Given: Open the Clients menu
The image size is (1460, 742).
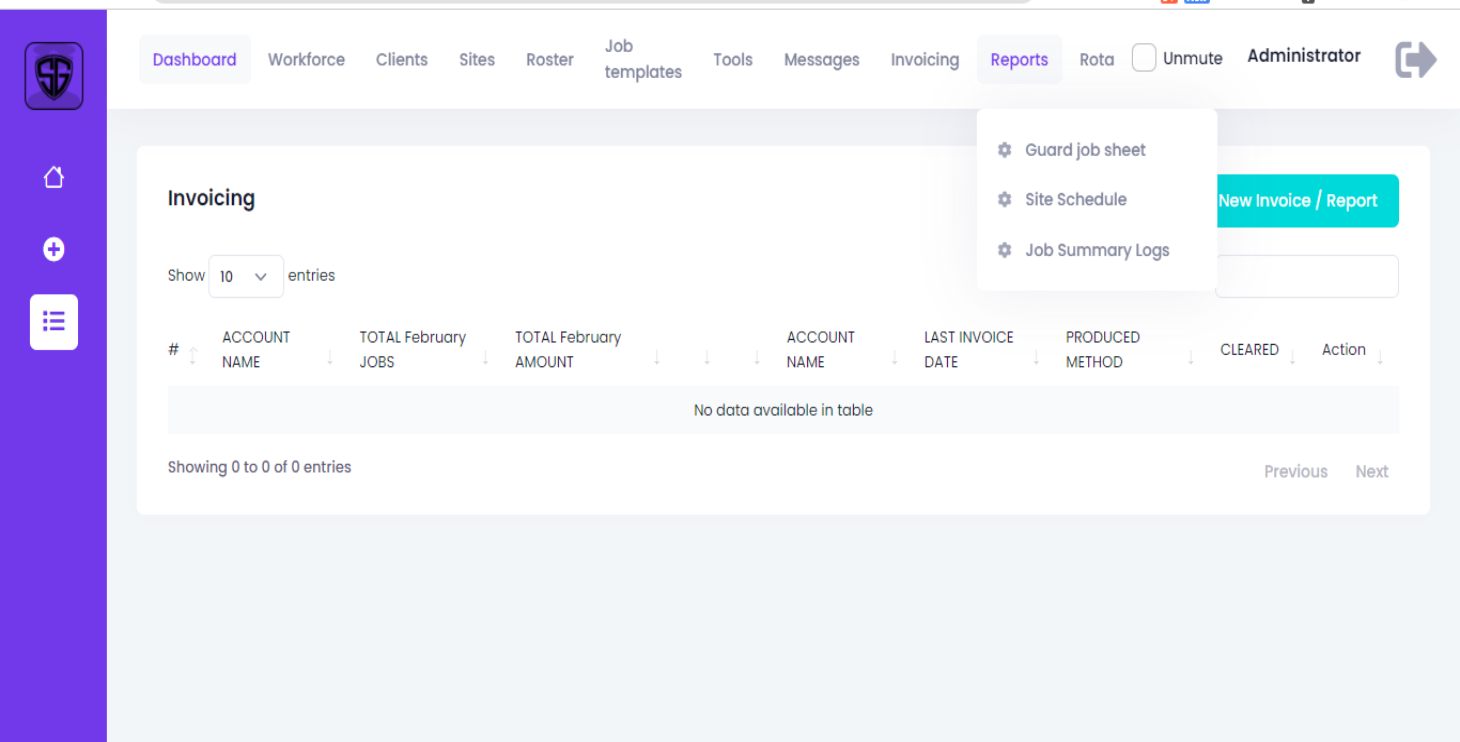Looking at the screenshot, I should pyautogui.click(x=402, y=60).
